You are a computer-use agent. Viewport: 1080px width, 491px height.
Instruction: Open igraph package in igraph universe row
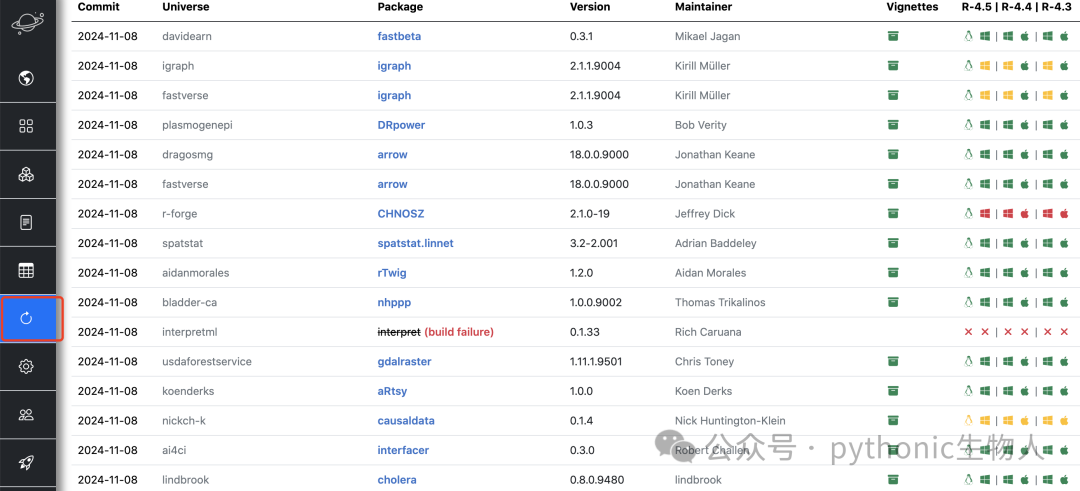click(x=394, y=66)
